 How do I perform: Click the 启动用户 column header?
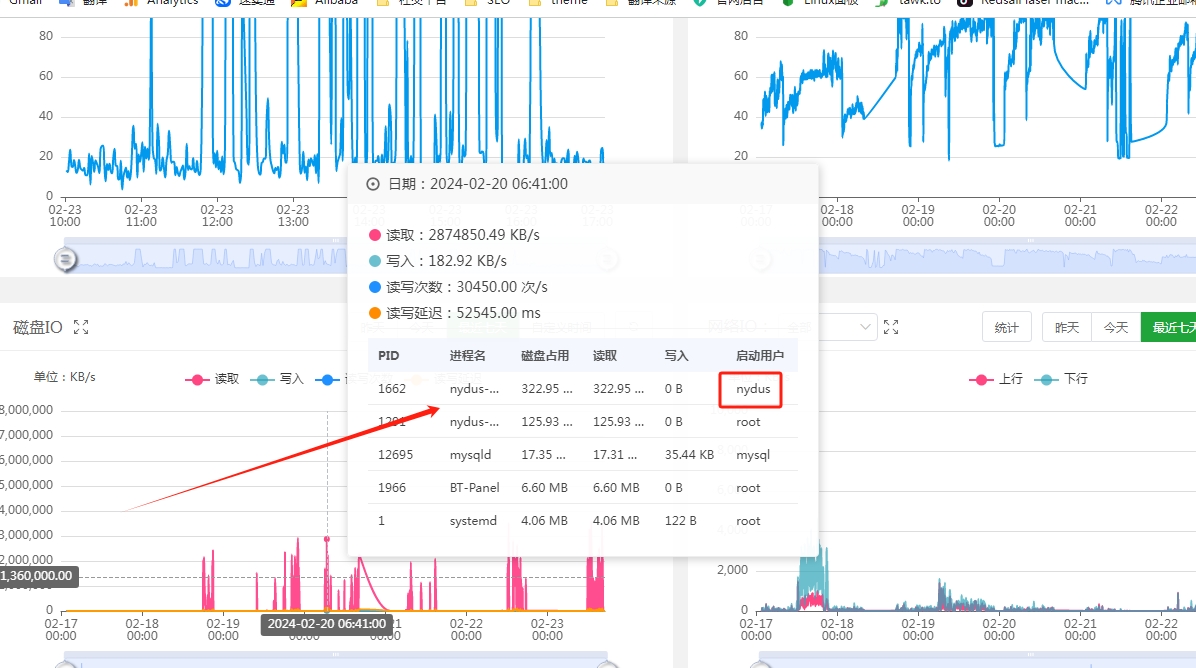(760, 355)
